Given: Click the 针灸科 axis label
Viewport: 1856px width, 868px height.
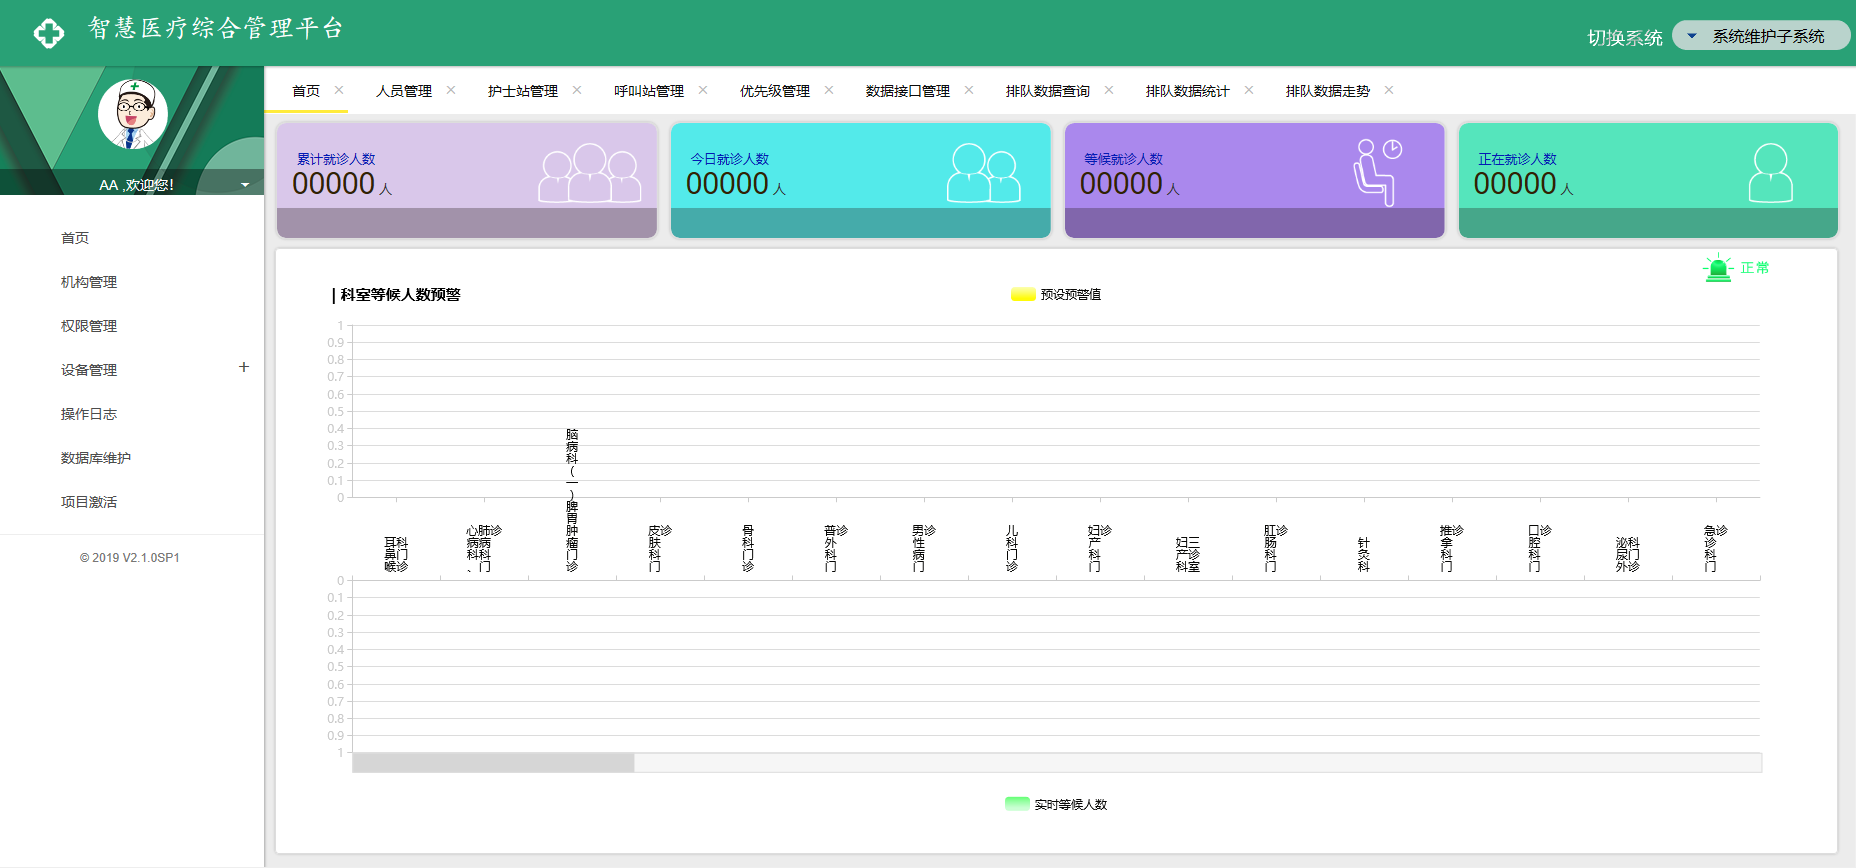Looking at the screenshot, I should 1364,554.
